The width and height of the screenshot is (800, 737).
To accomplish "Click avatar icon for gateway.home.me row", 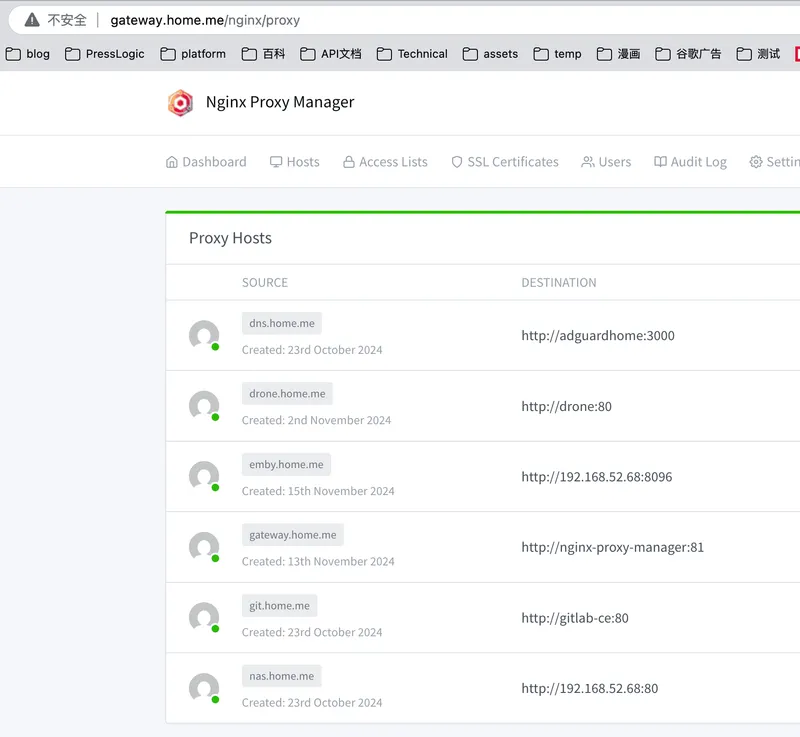I will pyautogui.click(x=204, y=546).
